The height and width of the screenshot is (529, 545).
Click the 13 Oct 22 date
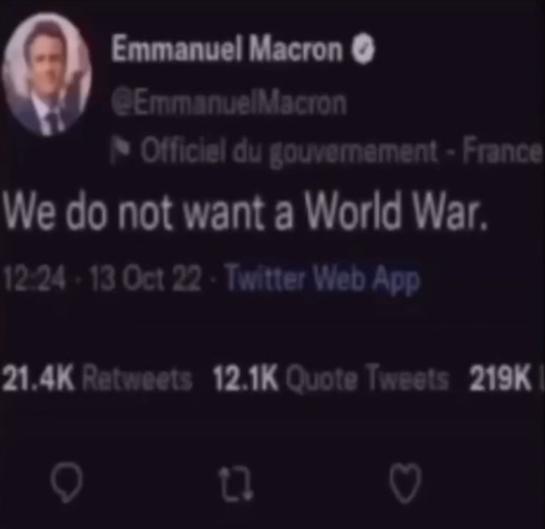point(144,280)
